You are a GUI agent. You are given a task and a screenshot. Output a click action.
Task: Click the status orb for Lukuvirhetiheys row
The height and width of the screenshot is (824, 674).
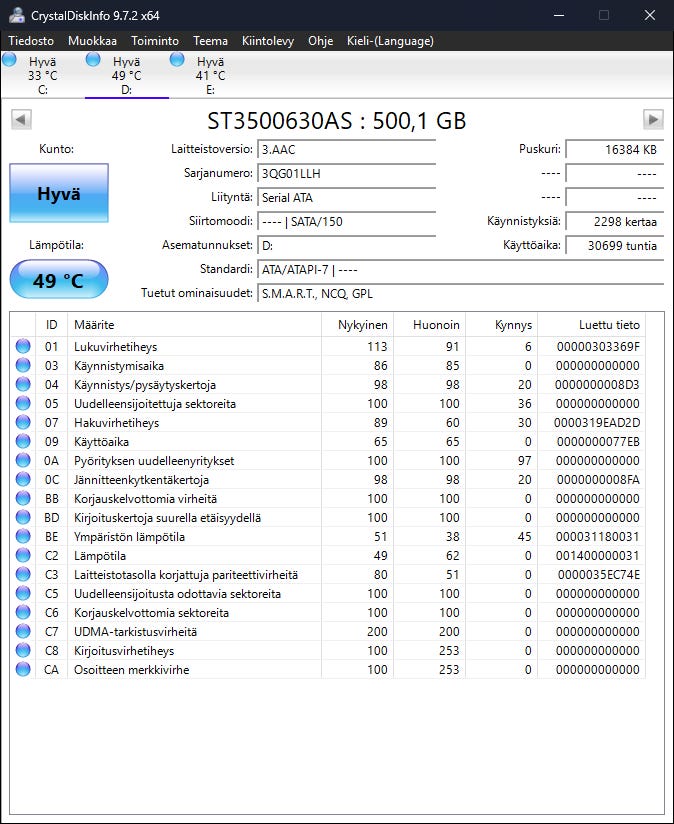[x=23, y=347]
